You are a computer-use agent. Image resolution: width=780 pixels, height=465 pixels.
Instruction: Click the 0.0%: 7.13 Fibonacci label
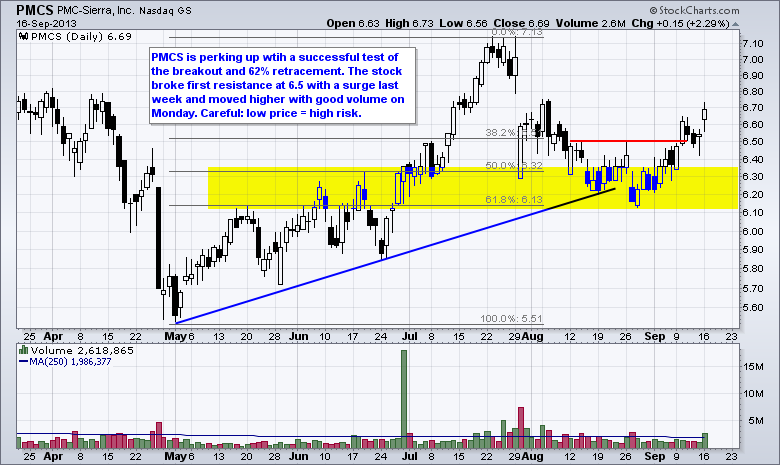click(516, 32)
